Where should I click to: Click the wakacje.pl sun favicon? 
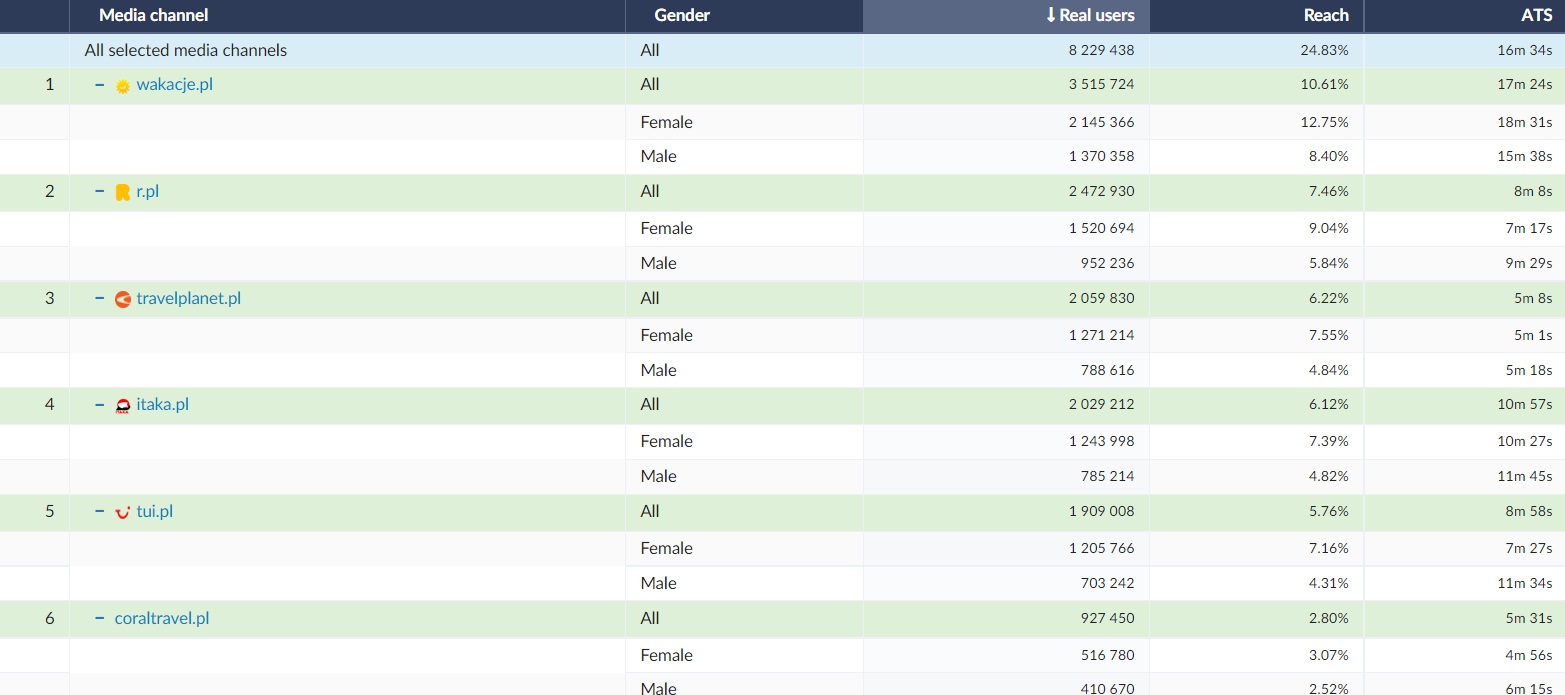pos(123,86)
